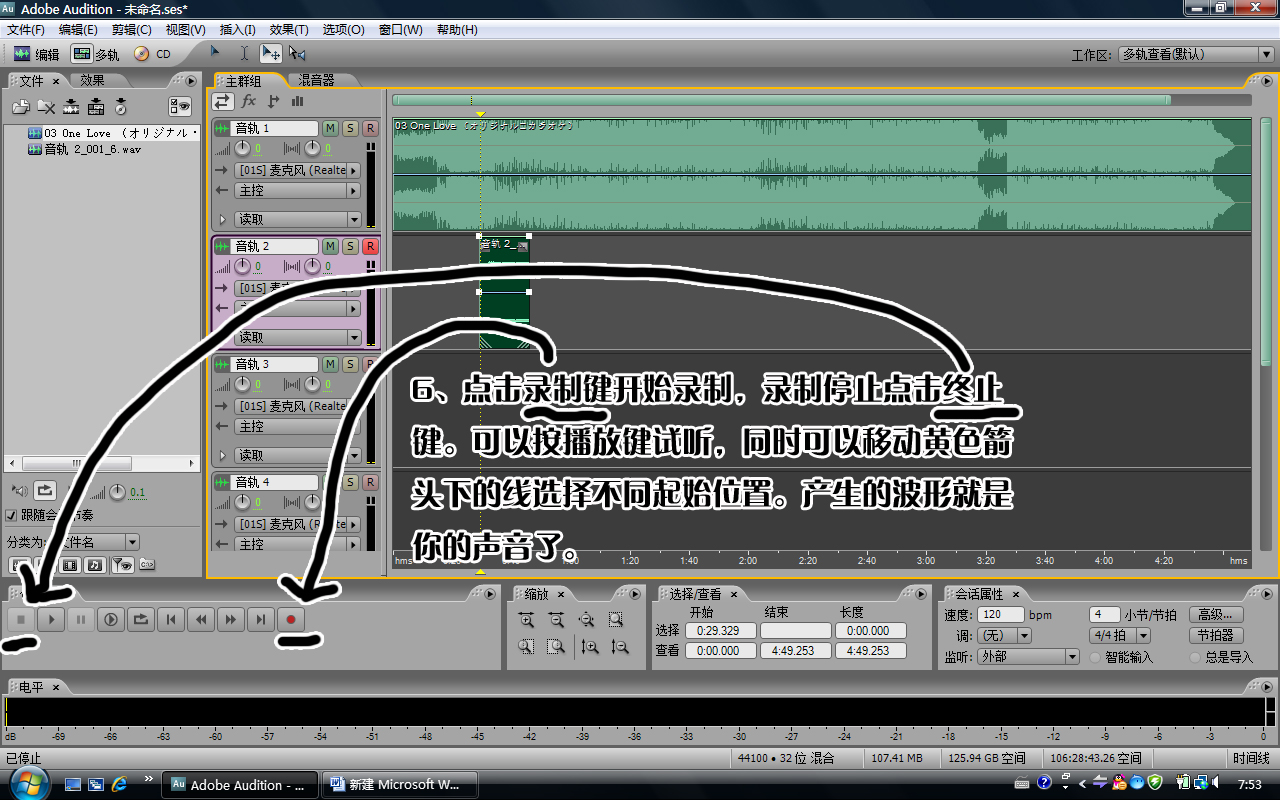
Task: Open CD view from toolbar
Action: click(152, 54)
